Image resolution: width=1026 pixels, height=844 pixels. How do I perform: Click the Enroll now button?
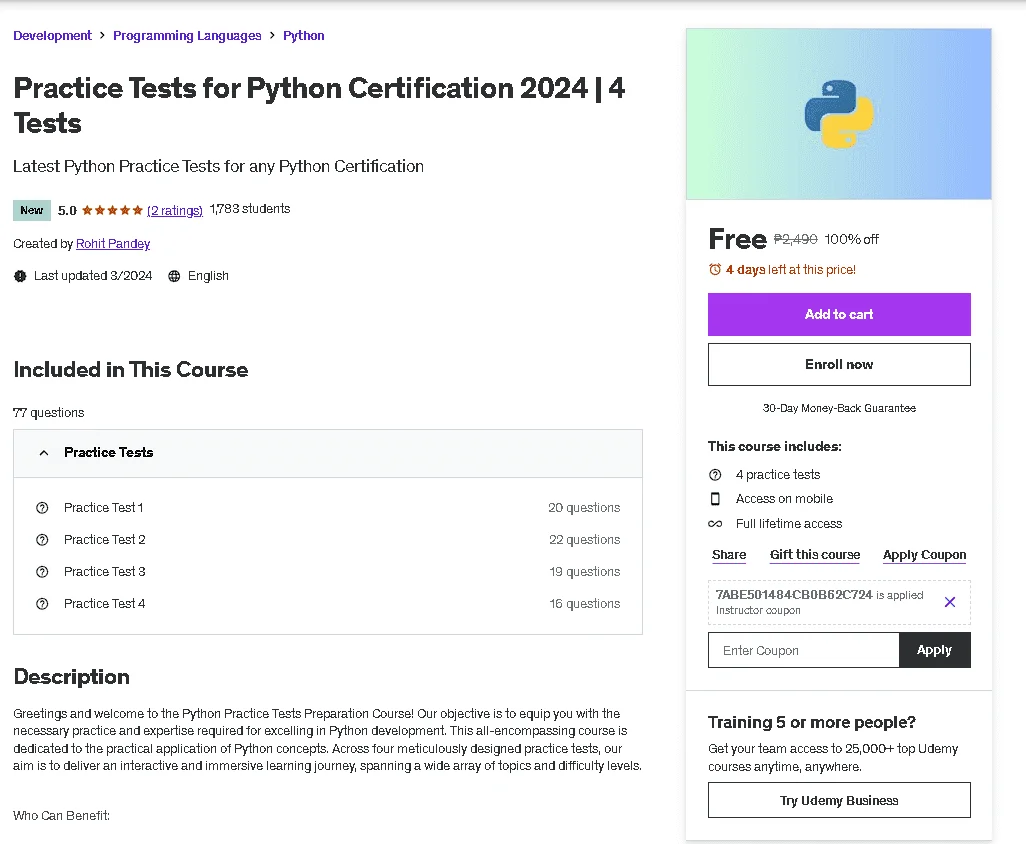coord(839,364)
